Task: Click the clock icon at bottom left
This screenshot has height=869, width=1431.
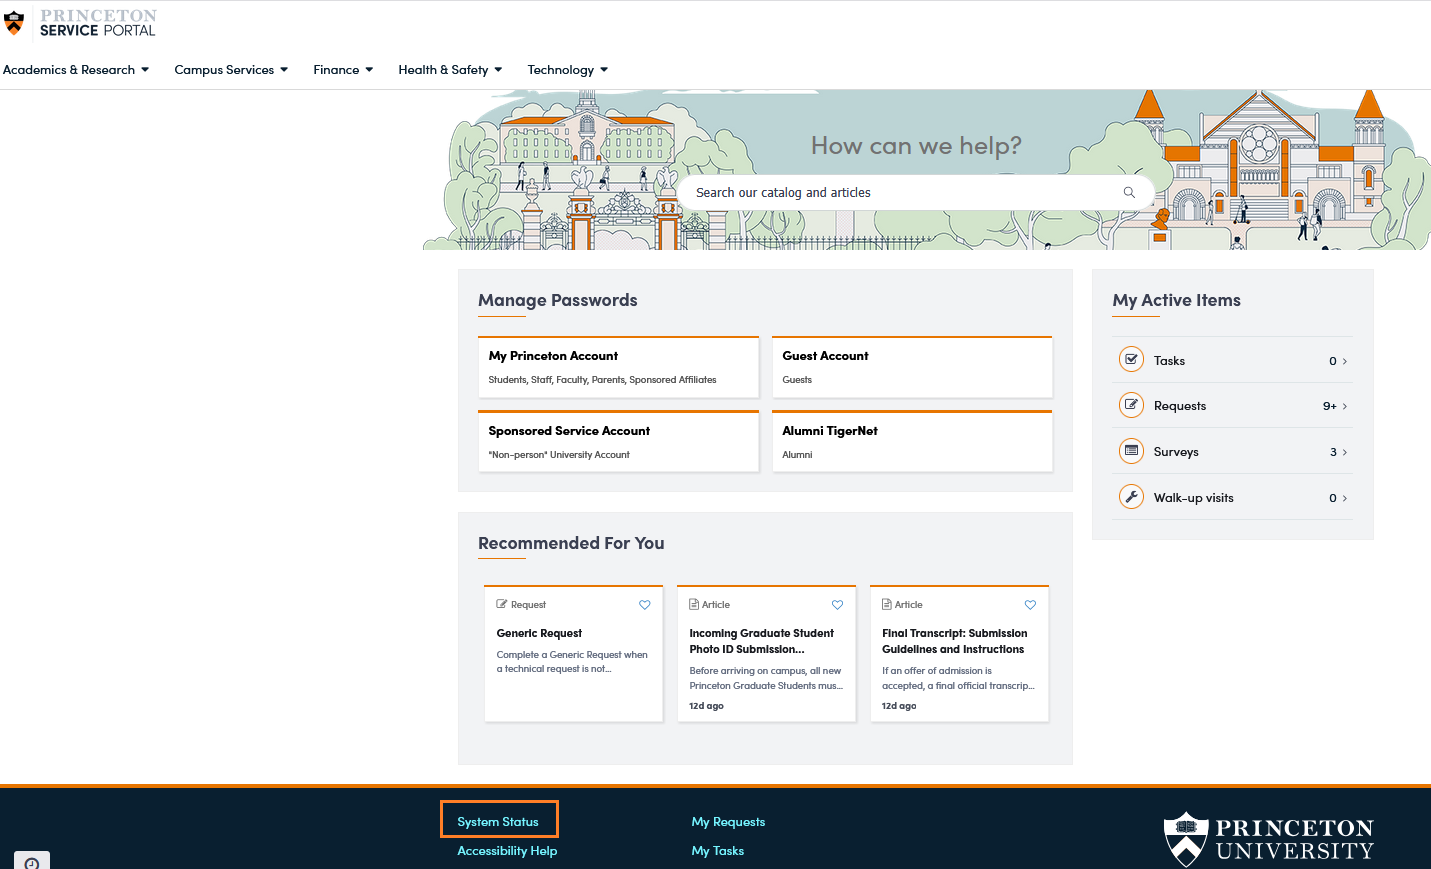Action: 32,862
